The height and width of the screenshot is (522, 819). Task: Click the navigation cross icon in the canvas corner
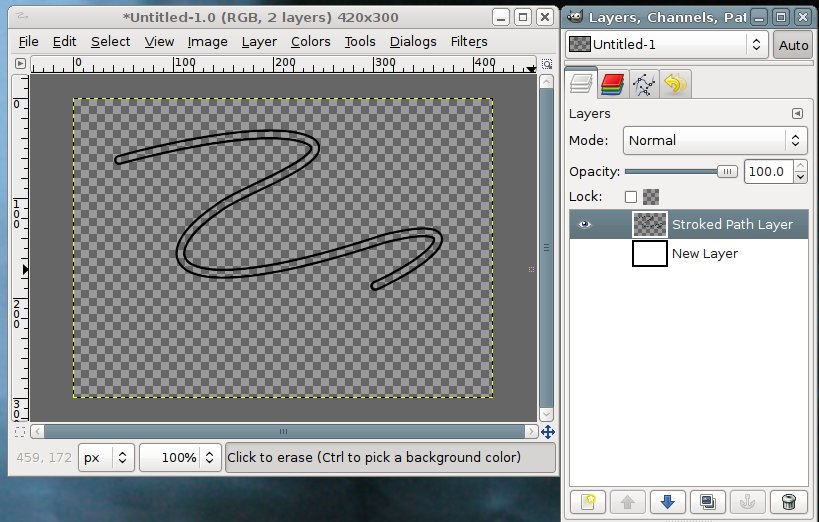(x=547, y=432)
